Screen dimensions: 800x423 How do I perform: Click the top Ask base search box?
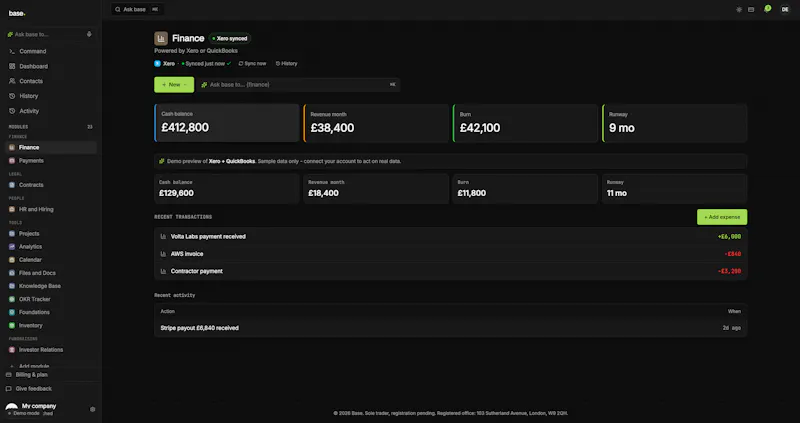point(138,10)
